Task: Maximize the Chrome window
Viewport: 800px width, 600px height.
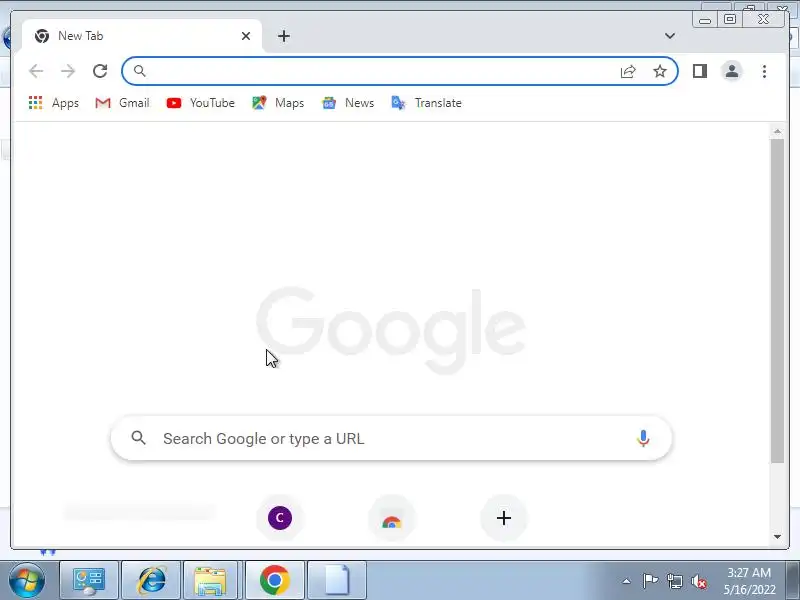Action: 730,19
